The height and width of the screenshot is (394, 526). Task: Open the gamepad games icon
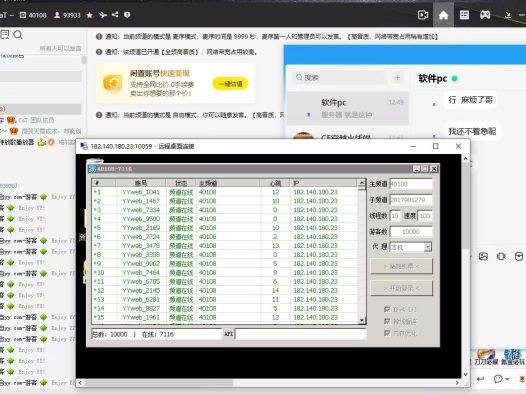(x=485, y=15)
